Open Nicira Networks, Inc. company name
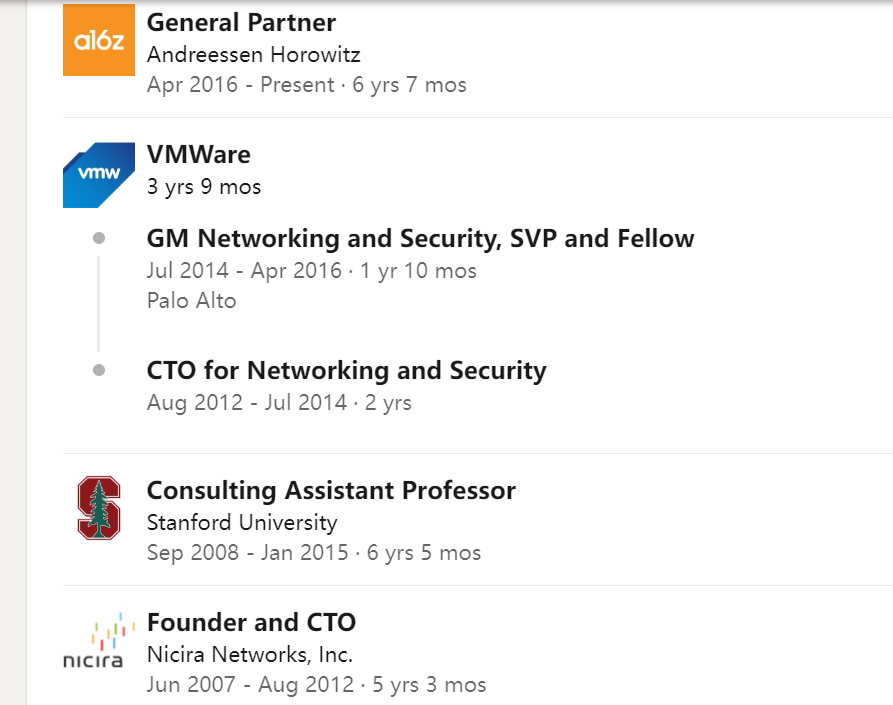This screenshot has height=705, width=893. click(250, 655)
